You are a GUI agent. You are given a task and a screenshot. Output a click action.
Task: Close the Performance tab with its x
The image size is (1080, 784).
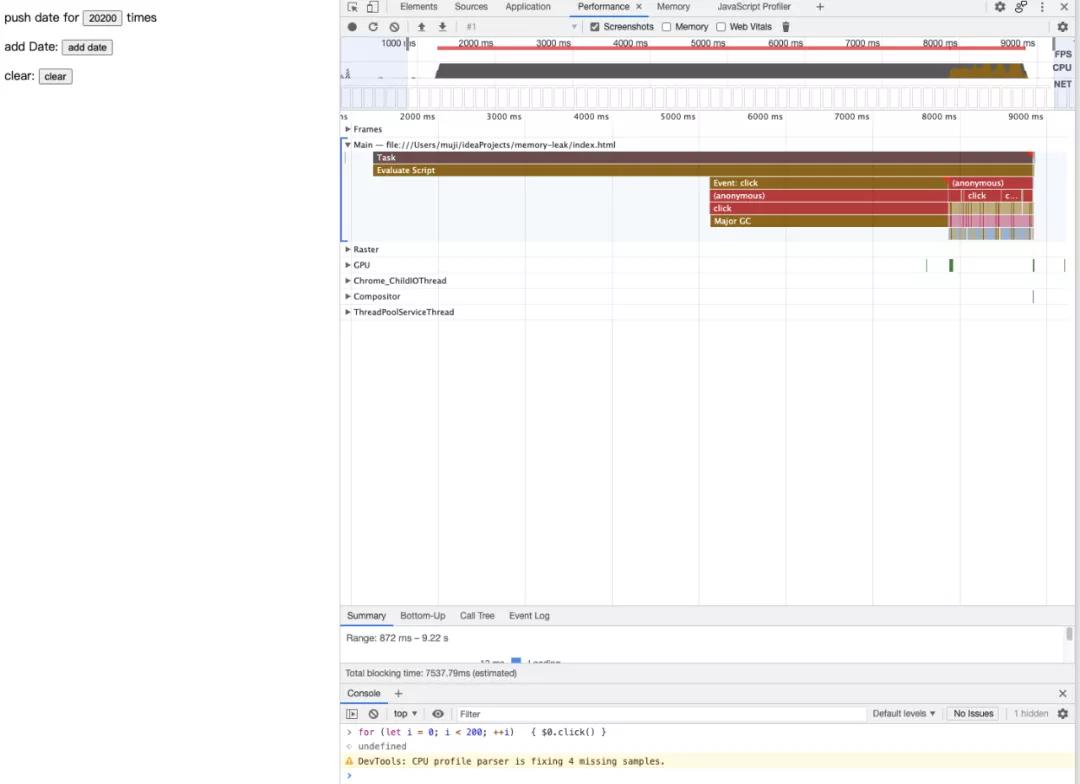pos(638,6)
